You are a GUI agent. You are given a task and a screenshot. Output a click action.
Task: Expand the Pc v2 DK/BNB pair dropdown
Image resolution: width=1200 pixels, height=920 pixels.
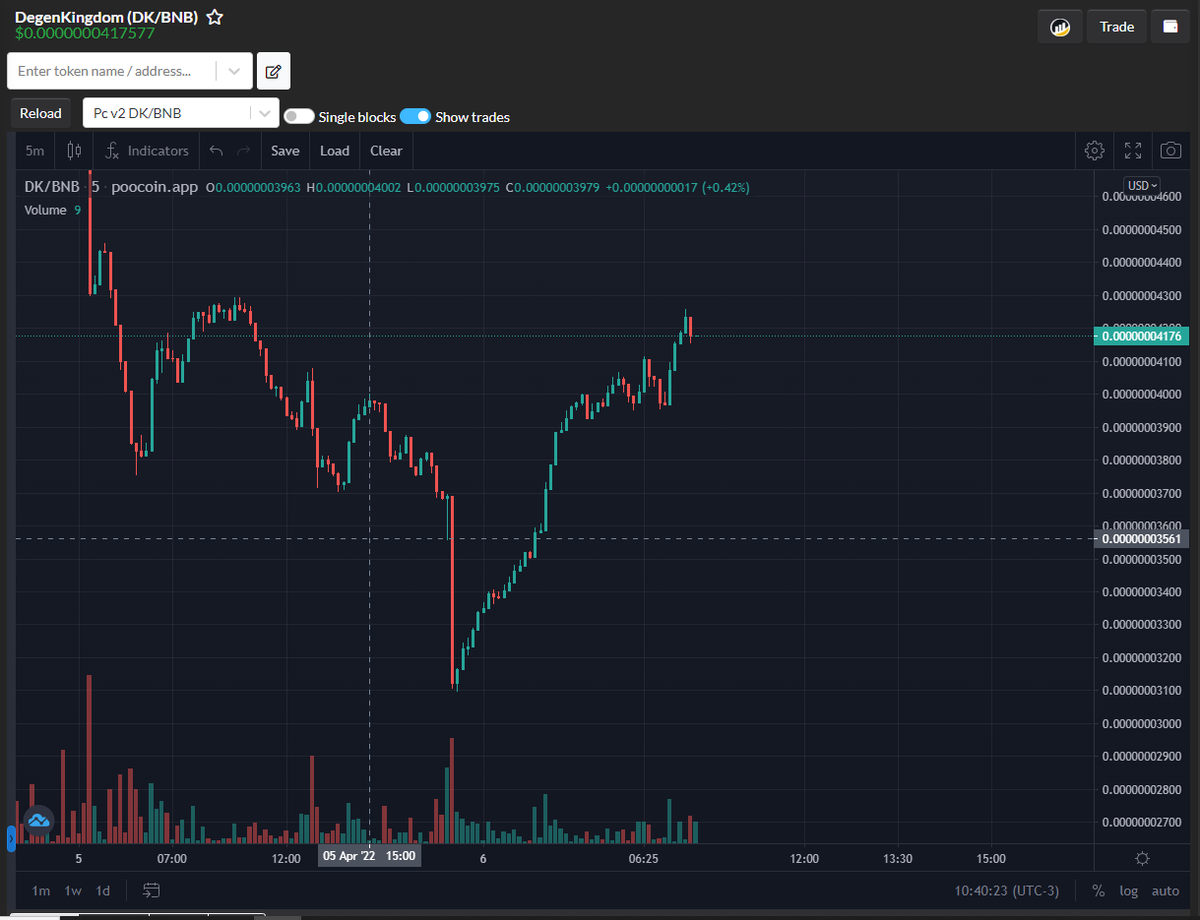pyautogui.click(x=262, y=112)
